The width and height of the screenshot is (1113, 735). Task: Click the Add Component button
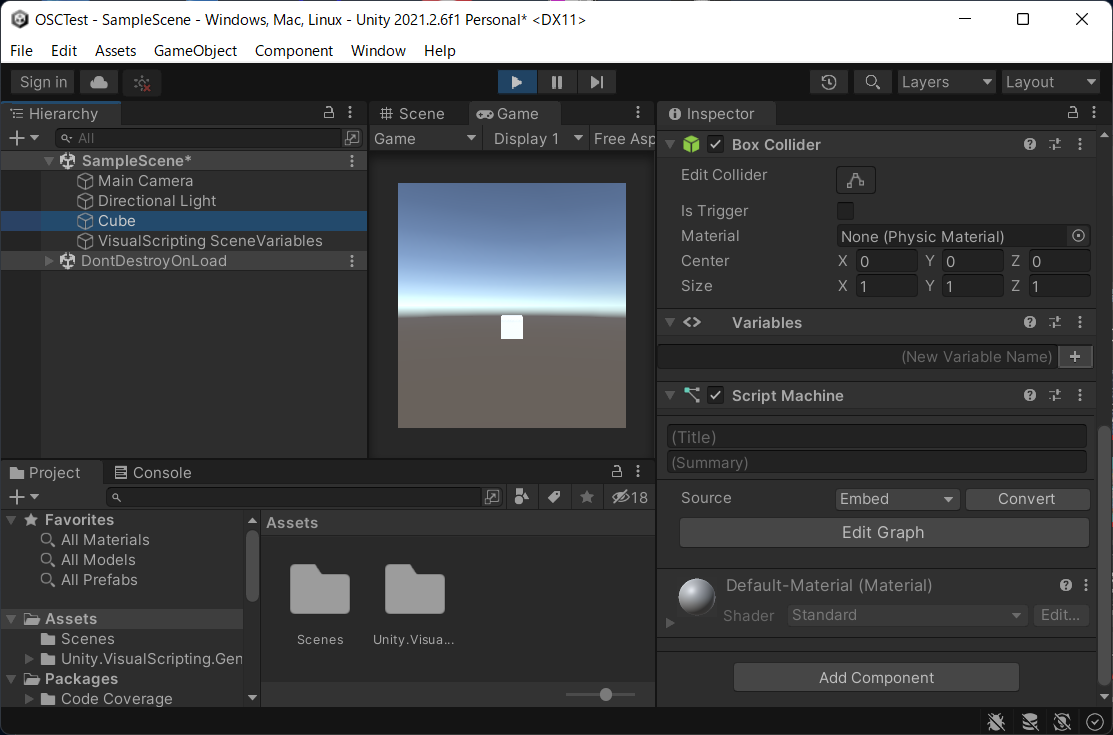876,678
